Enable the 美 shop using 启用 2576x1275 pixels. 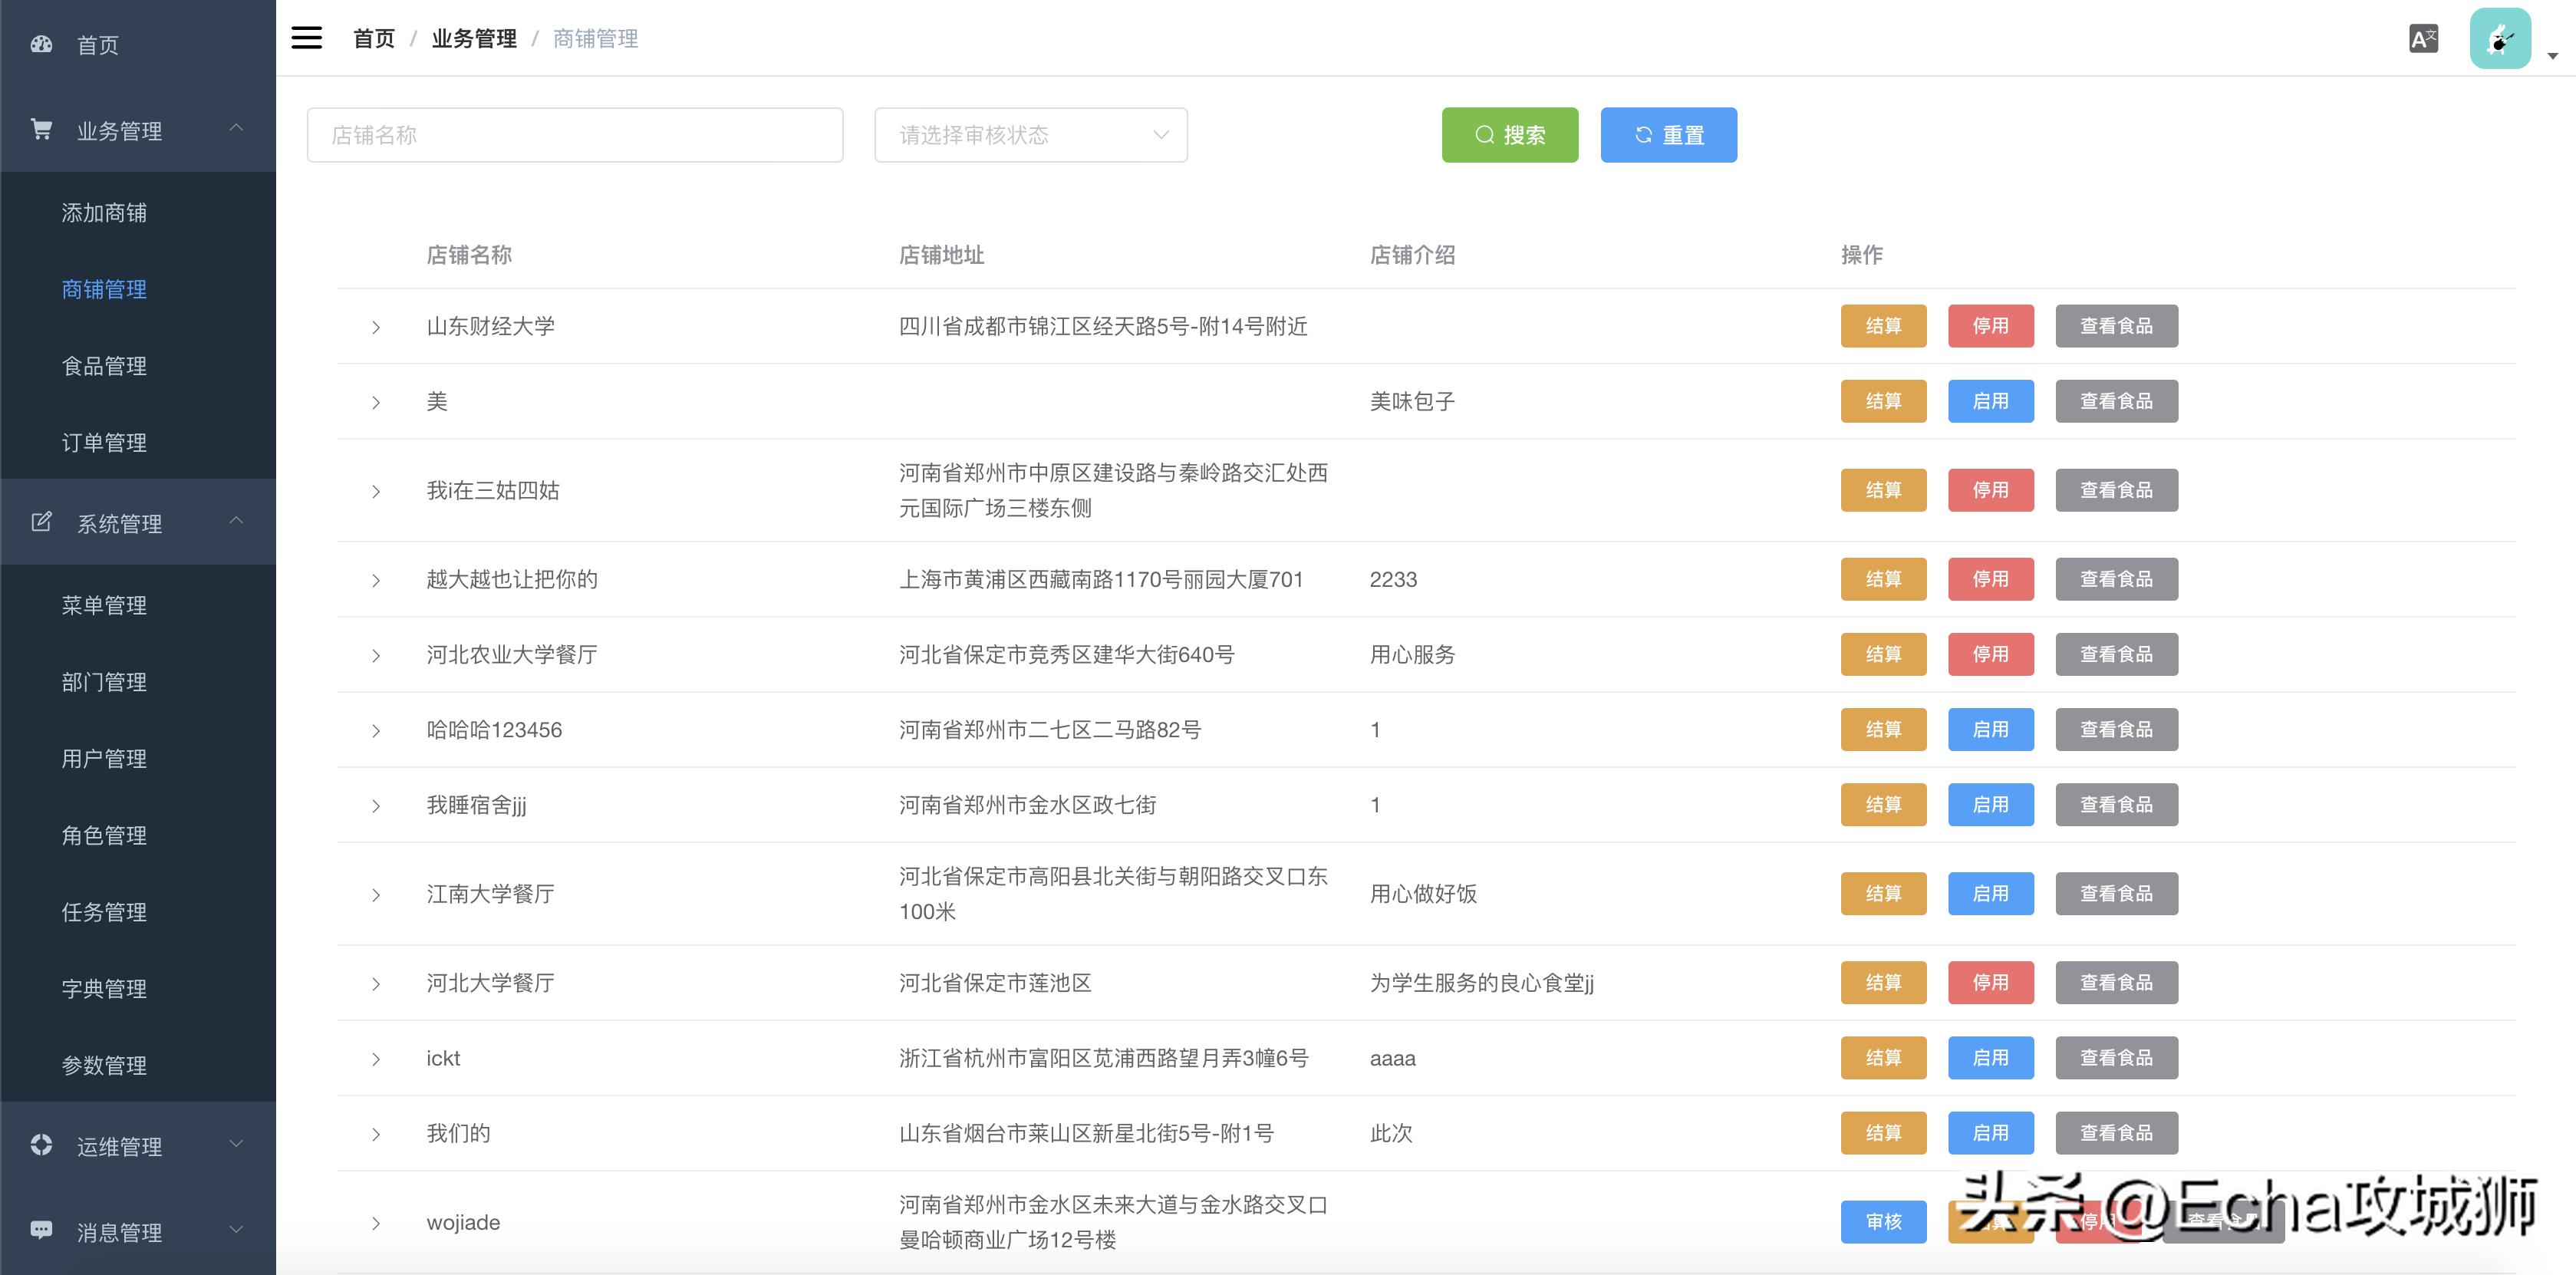pos(1990,401)
